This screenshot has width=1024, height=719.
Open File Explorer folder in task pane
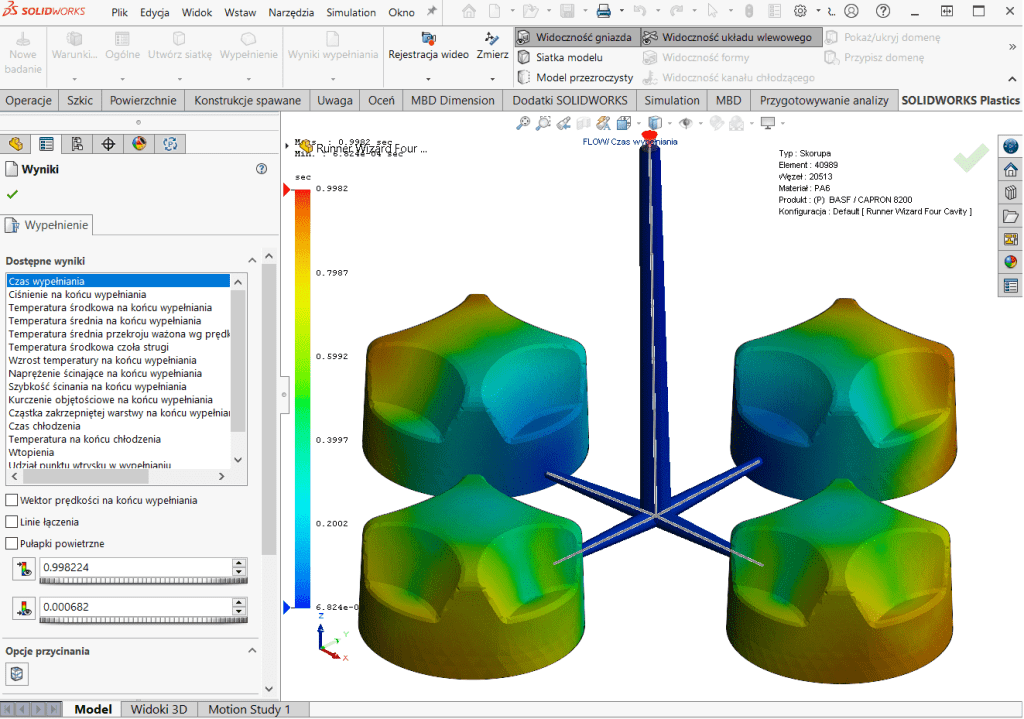click(x=1010, y=216)
